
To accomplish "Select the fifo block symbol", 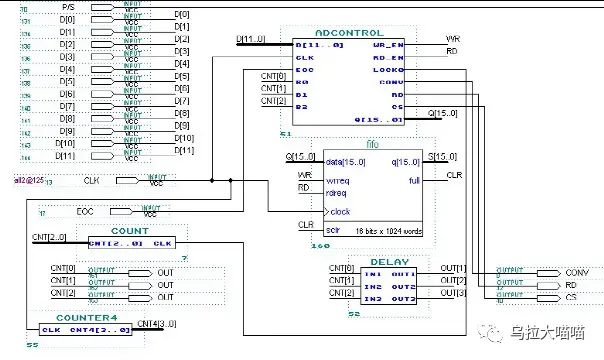I will tap(372, 193).
